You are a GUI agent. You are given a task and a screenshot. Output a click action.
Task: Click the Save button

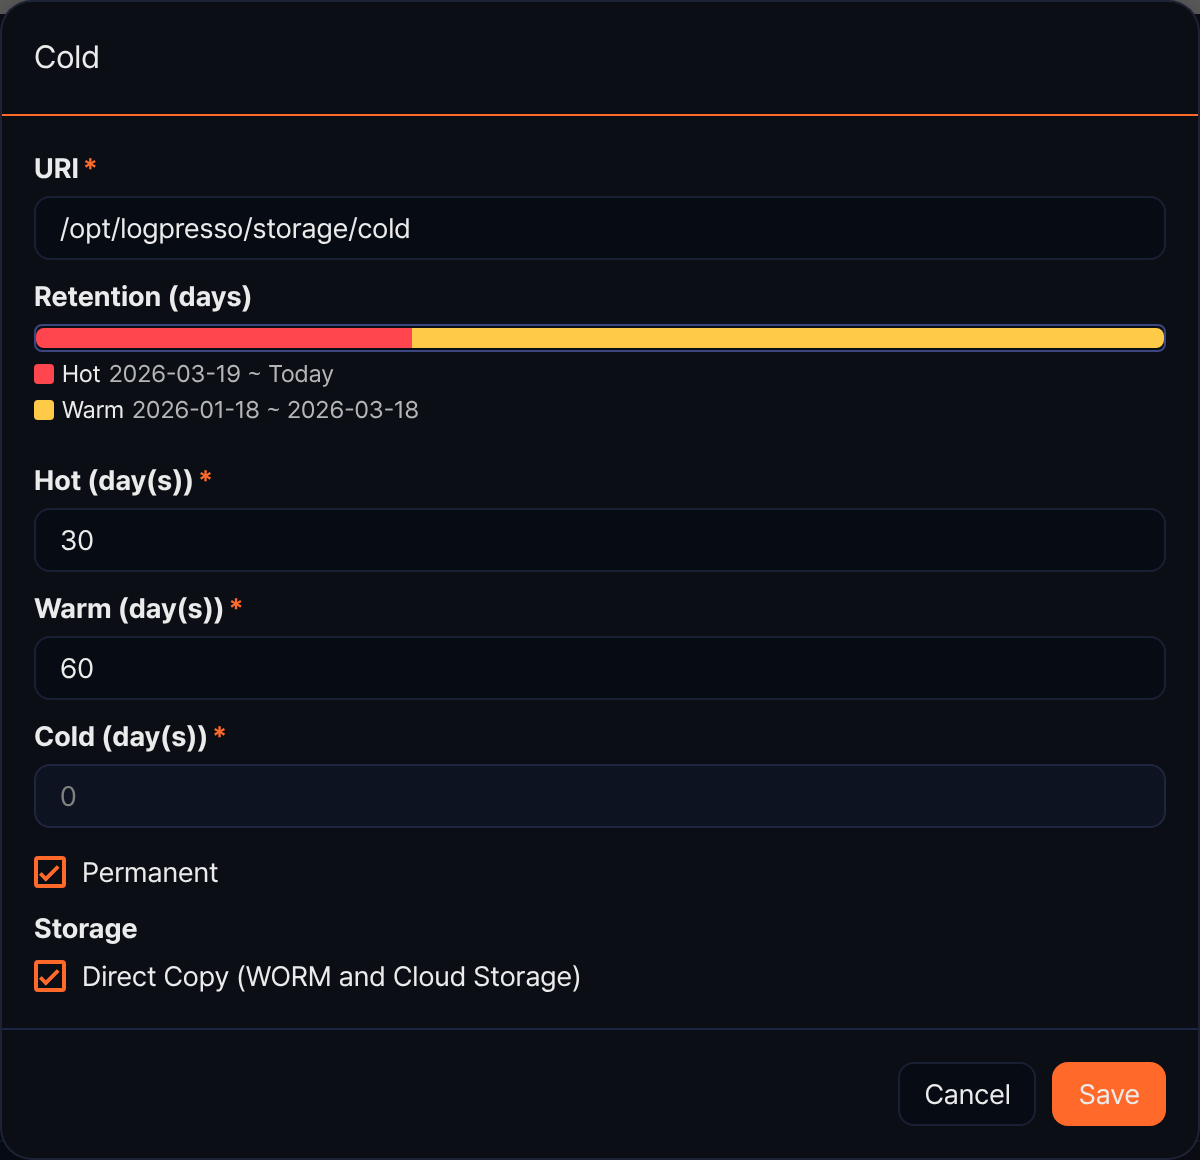[x=1109, y=1094]
